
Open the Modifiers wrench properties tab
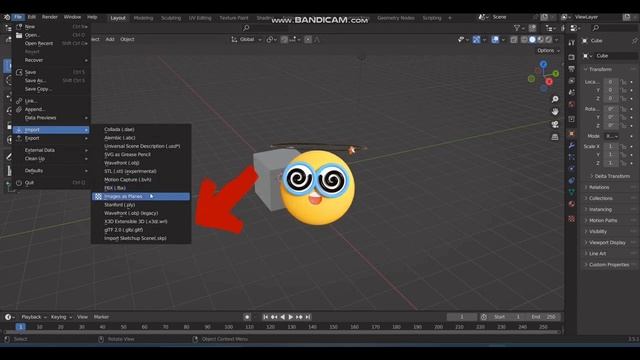571,145
